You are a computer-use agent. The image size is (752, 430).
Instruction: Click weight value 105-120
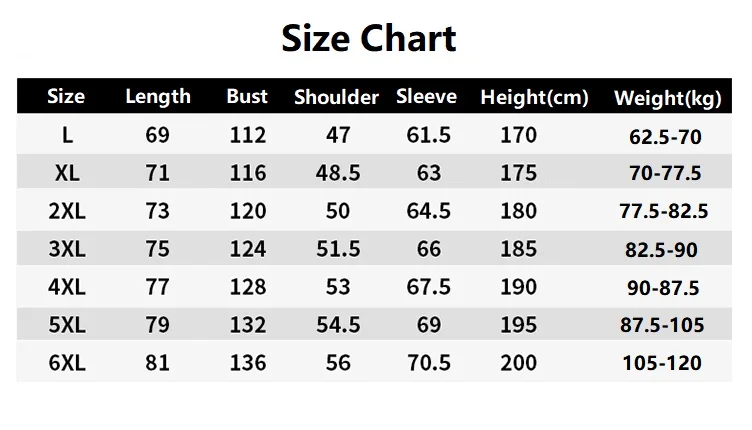point(662,363)
